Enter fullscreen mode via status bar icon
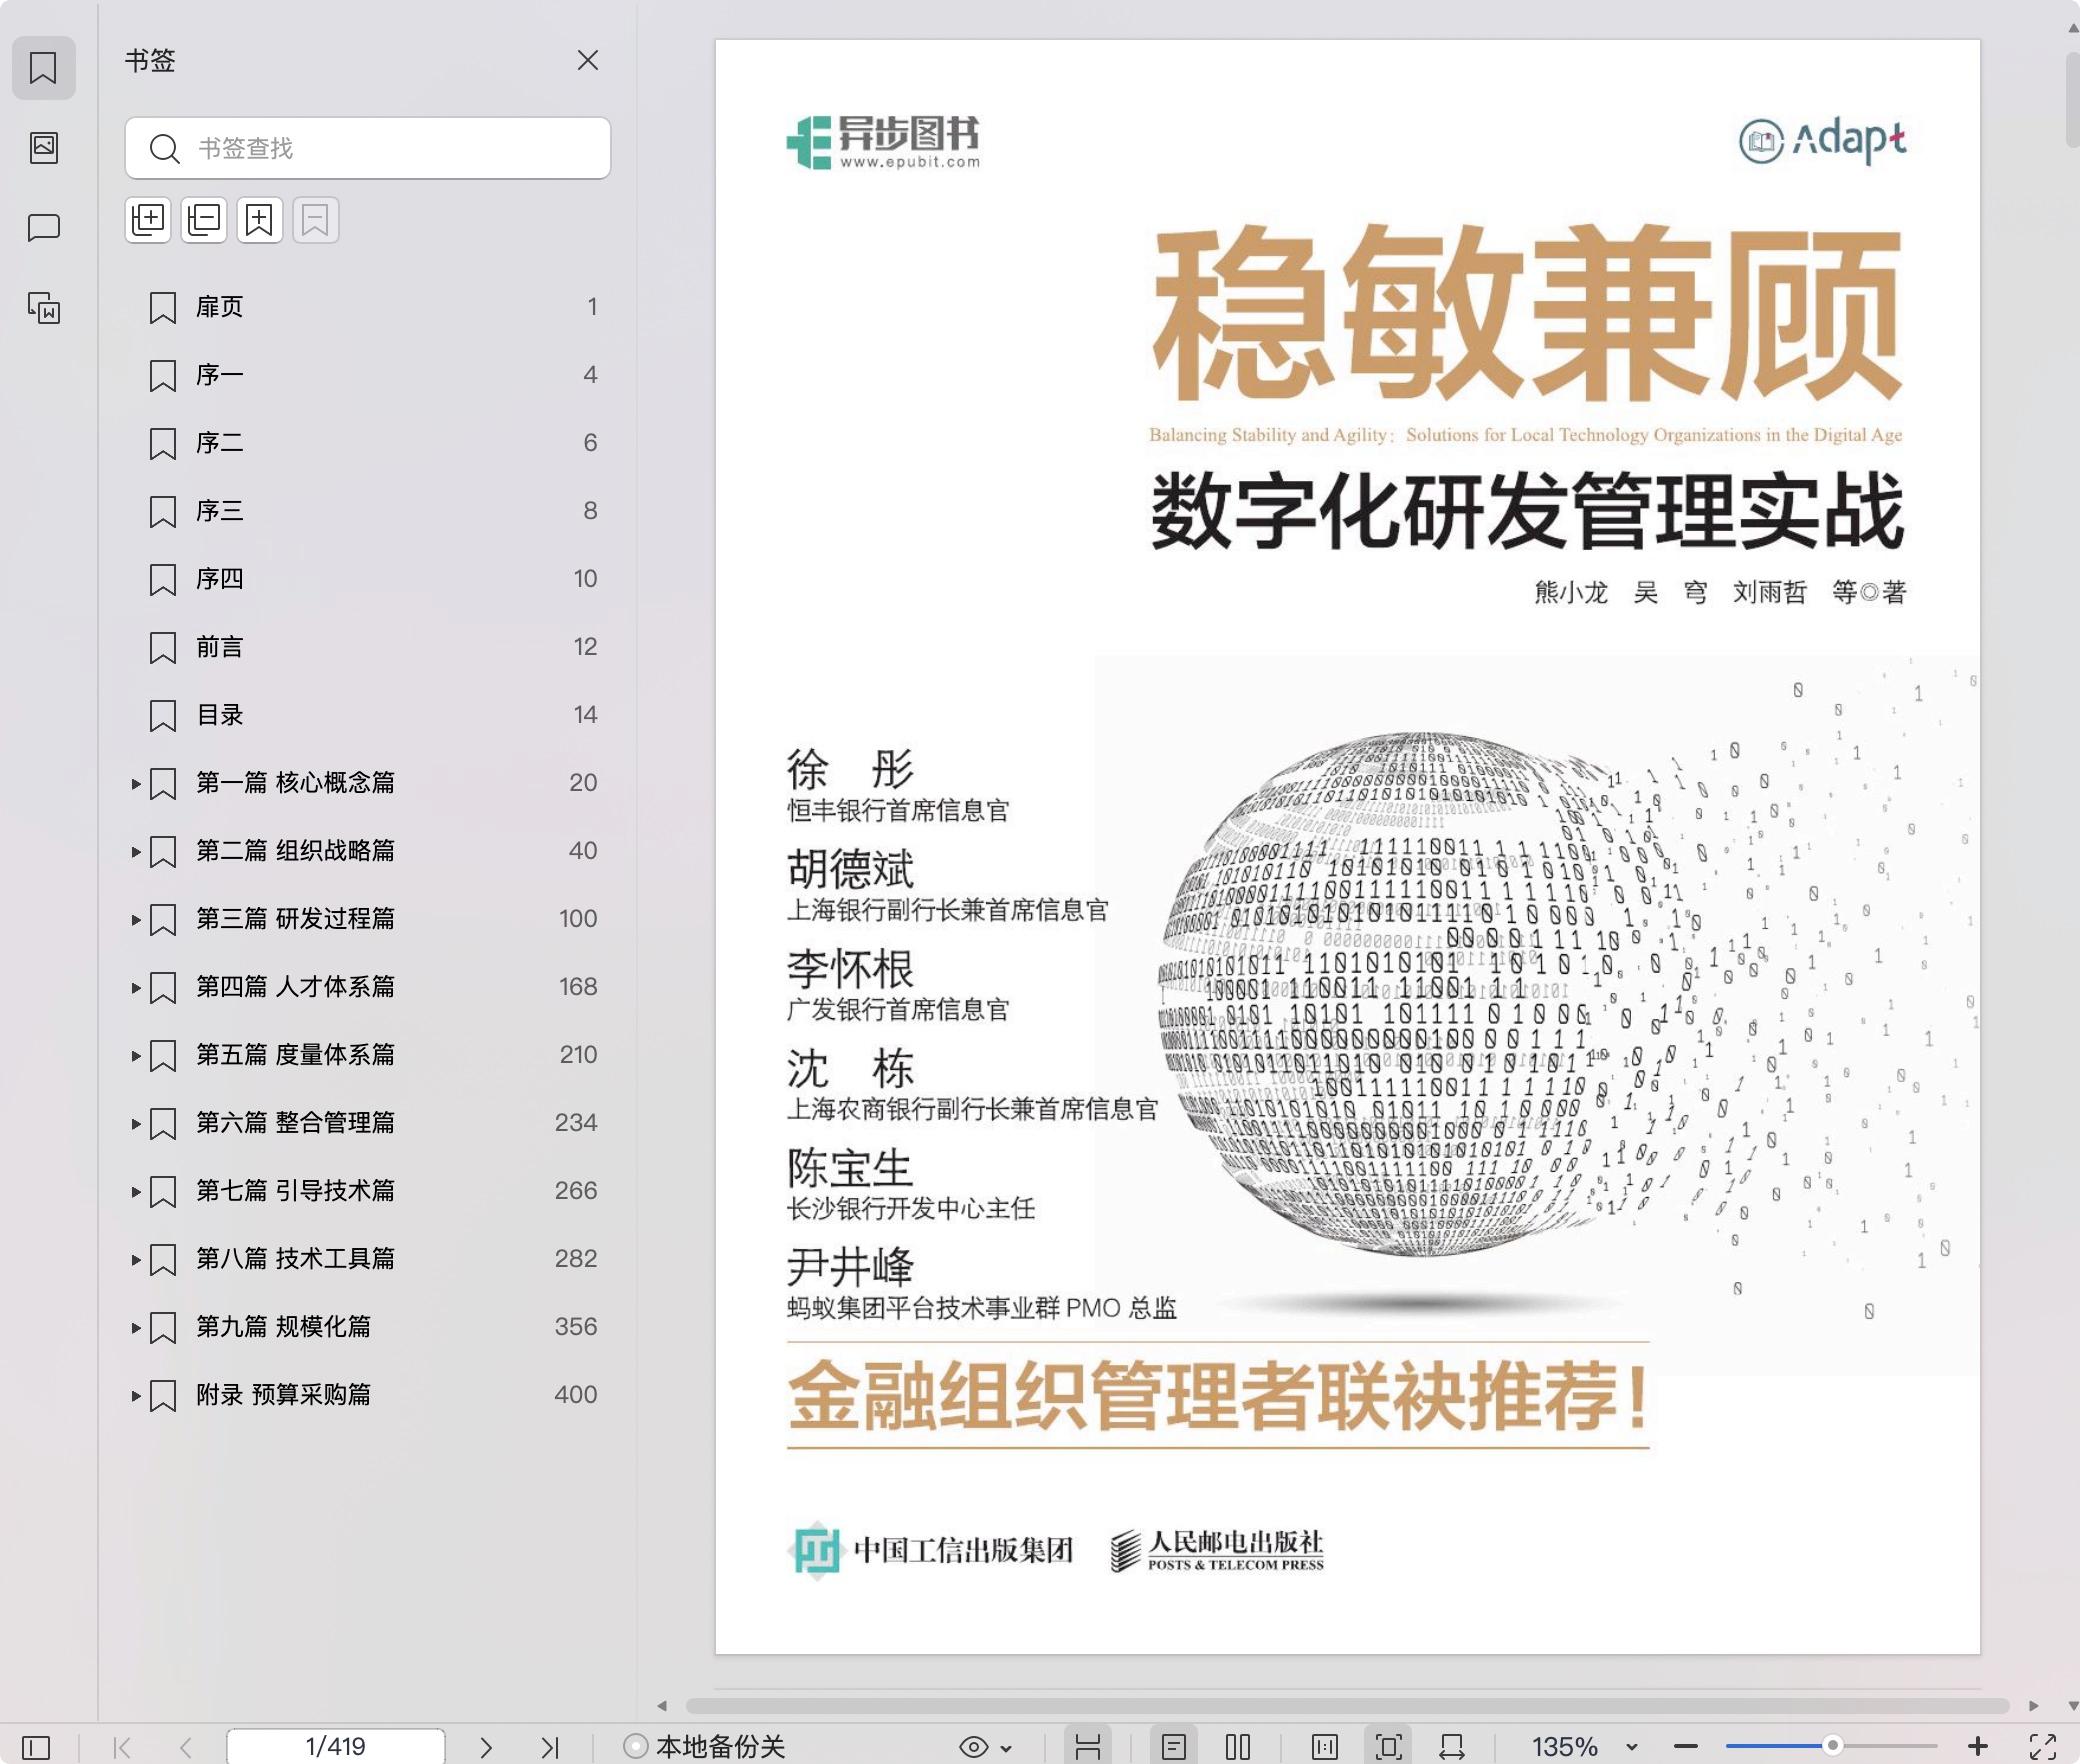Image resolution: width=2080 pixels, height=1764 pixels. 2043,1747
